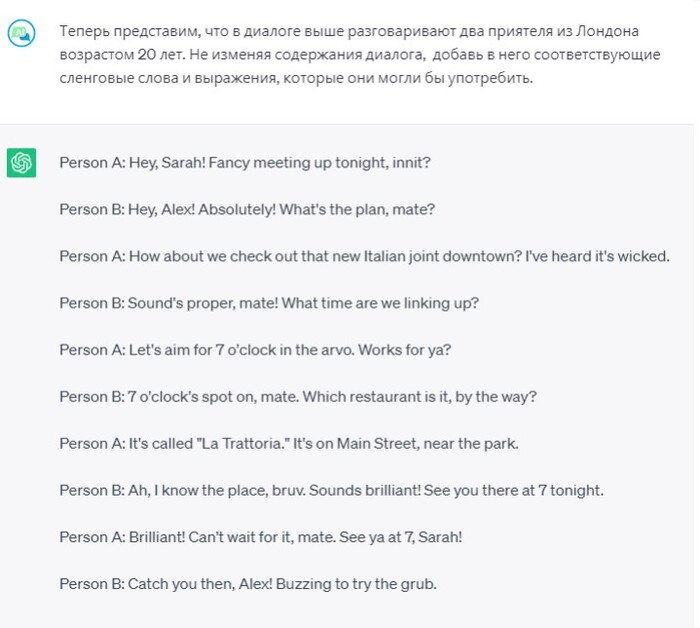Click the line '7 o'clock's spot on, mate'
700x628 pixels.
(x=298, y=397)
